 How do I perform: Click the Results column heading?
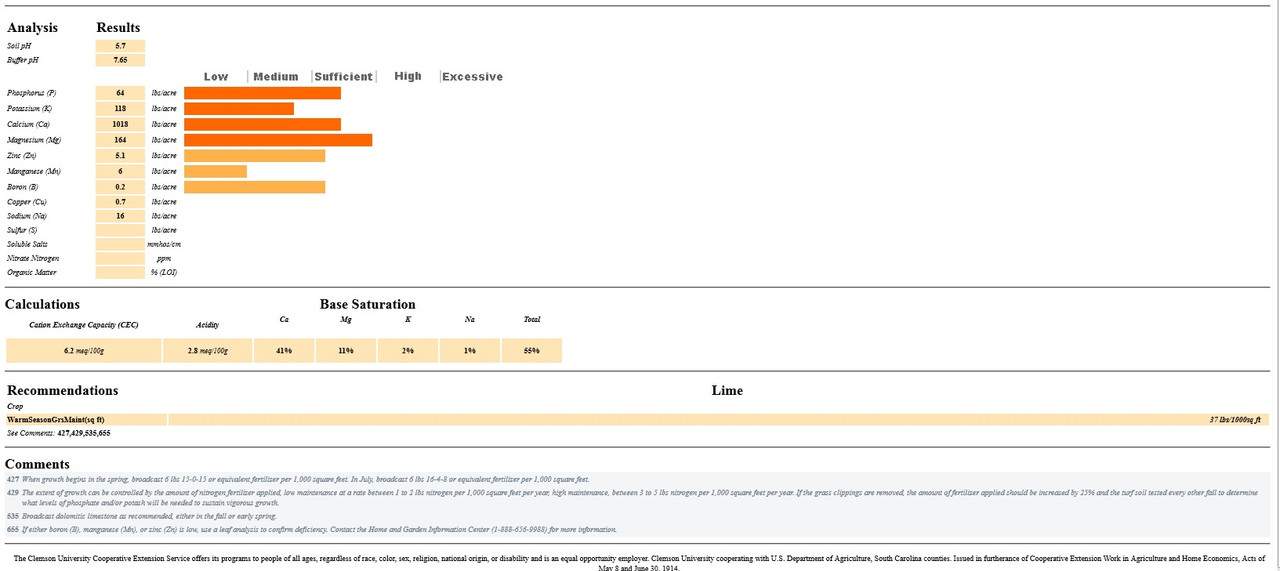(x=118, y=28)
